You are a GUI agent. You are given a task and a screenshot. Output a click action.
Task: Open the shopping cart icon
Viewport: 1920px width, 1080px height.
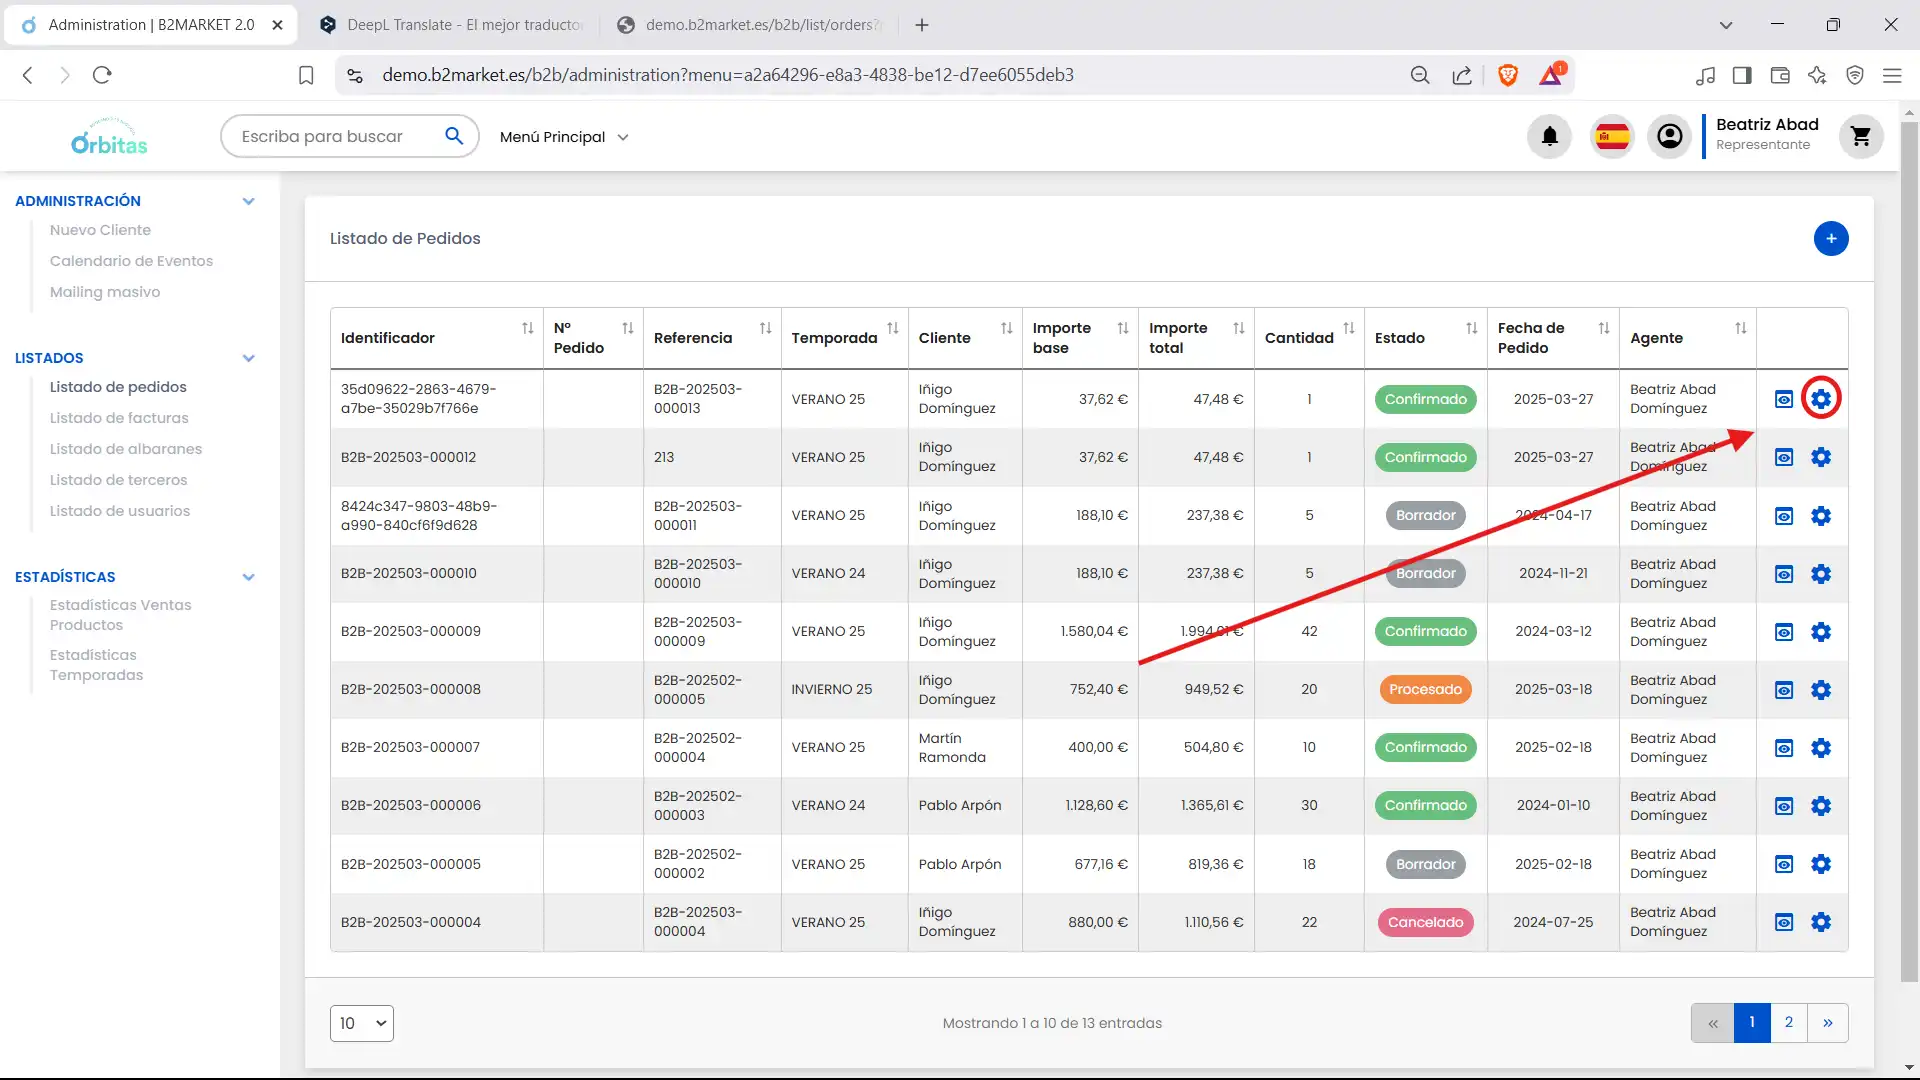coord(1860,136)
